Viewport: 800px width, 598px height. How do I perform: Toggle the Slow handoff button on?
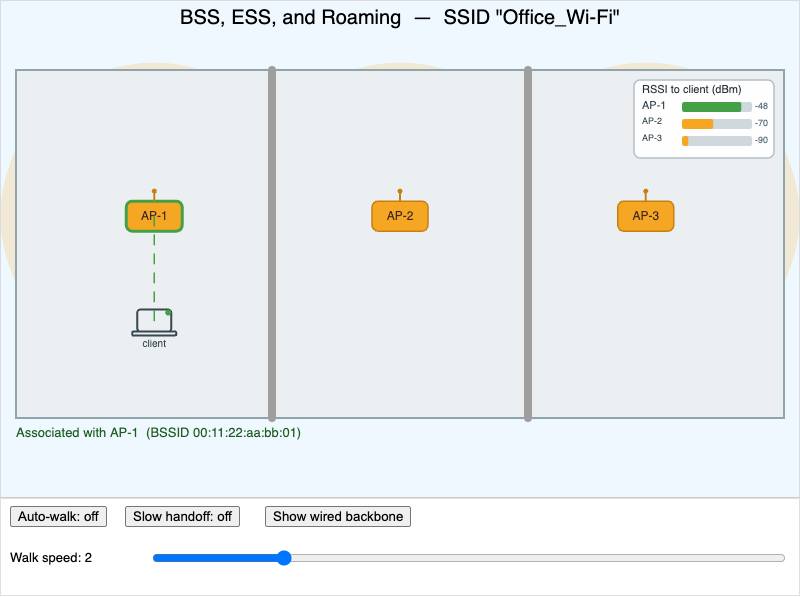click(x=182, y=516)
